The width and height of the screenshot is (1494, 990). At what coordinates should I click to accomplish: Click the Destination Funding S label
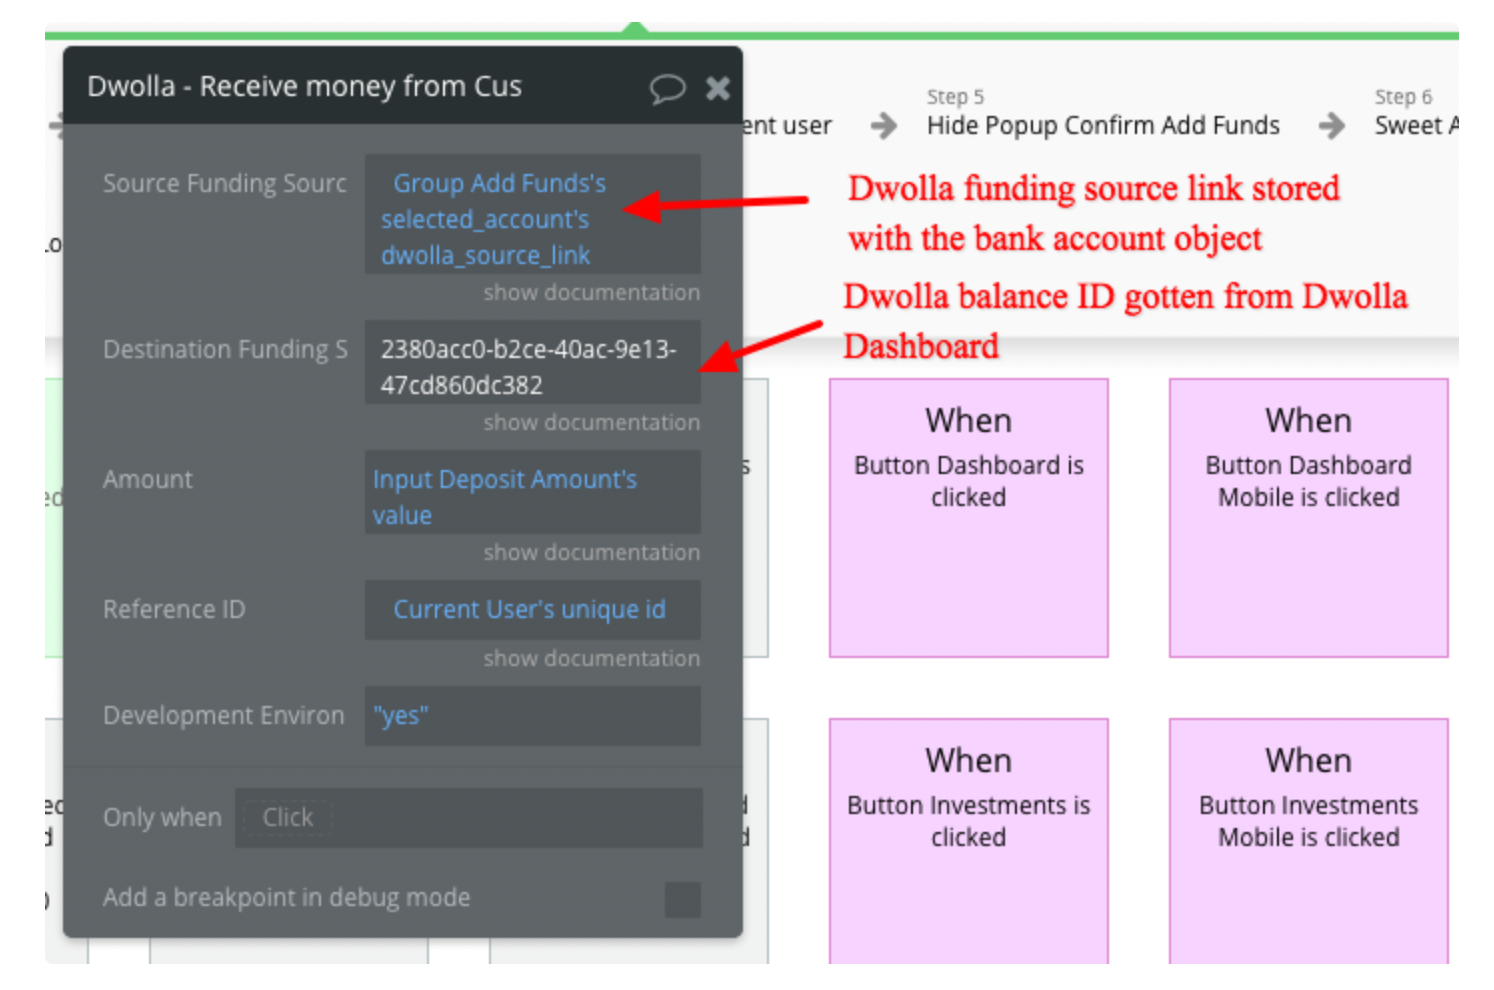tap(225, 350)
